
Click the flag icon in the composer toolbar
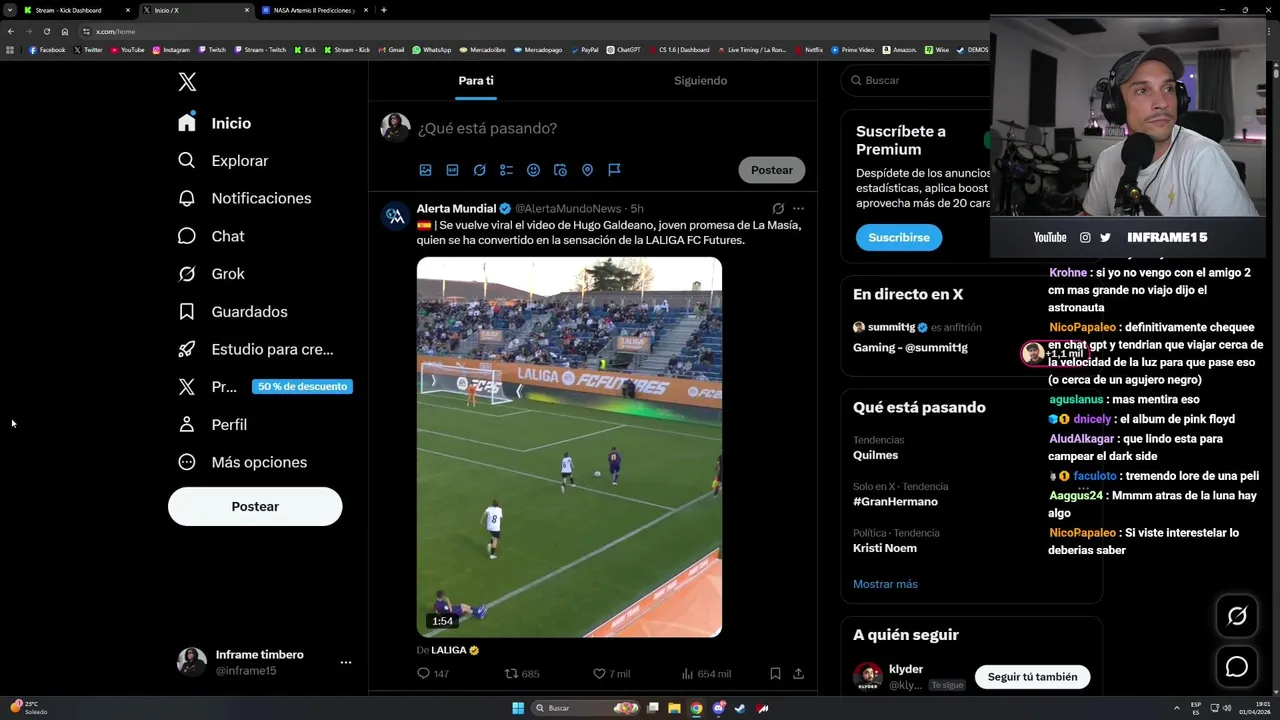[x=614, y=170]
